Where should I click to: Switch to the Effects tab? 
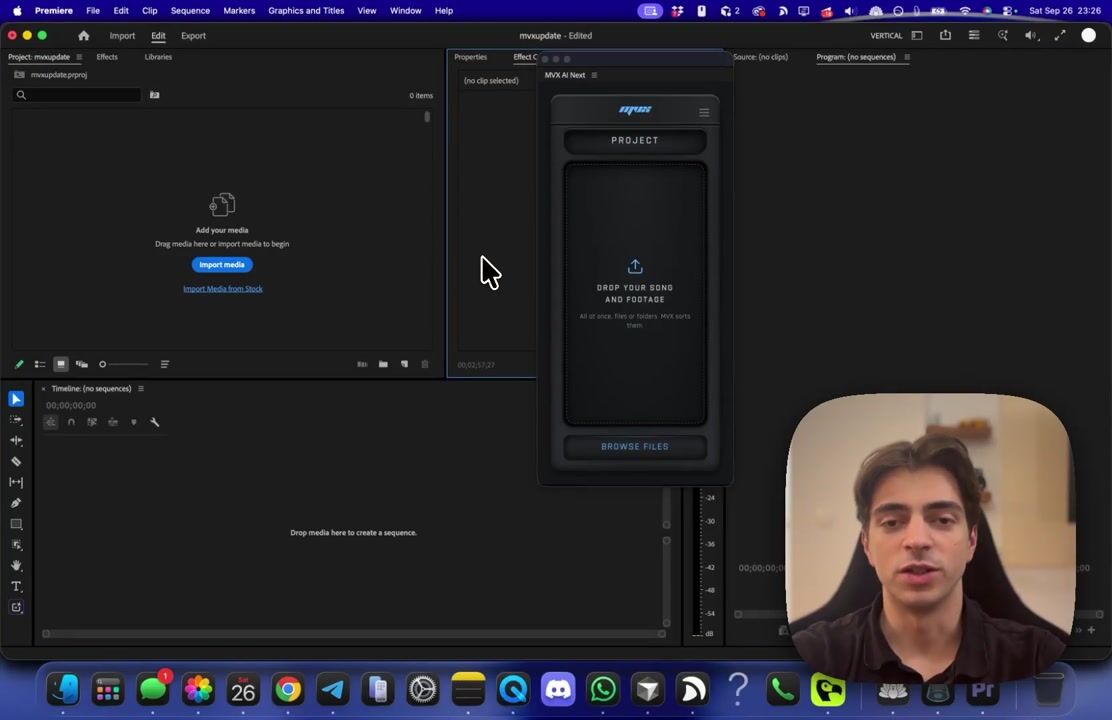(x=107, y=57)
